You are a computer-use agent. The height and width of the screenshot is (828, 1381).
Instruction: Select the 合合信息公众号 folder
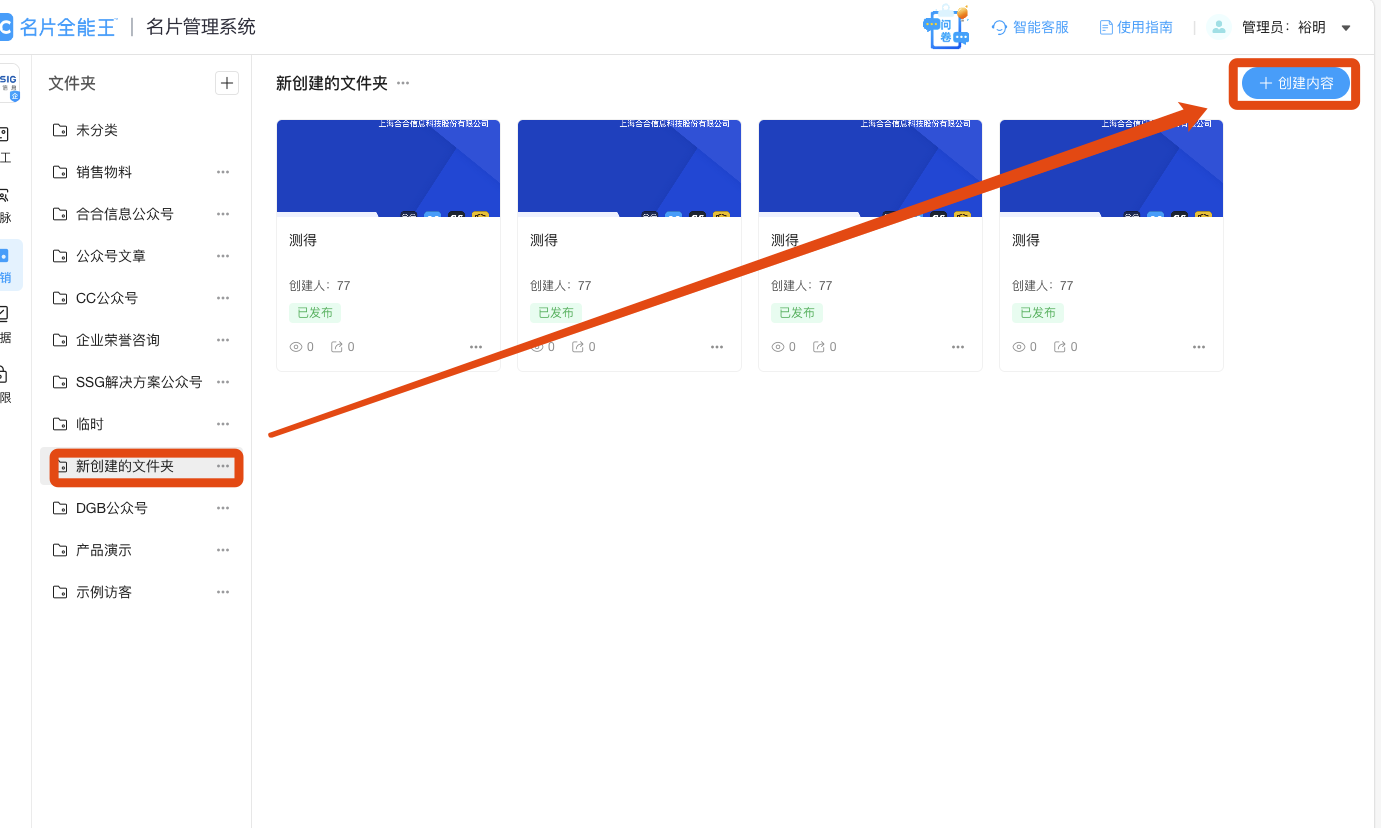tap(141, 214)
